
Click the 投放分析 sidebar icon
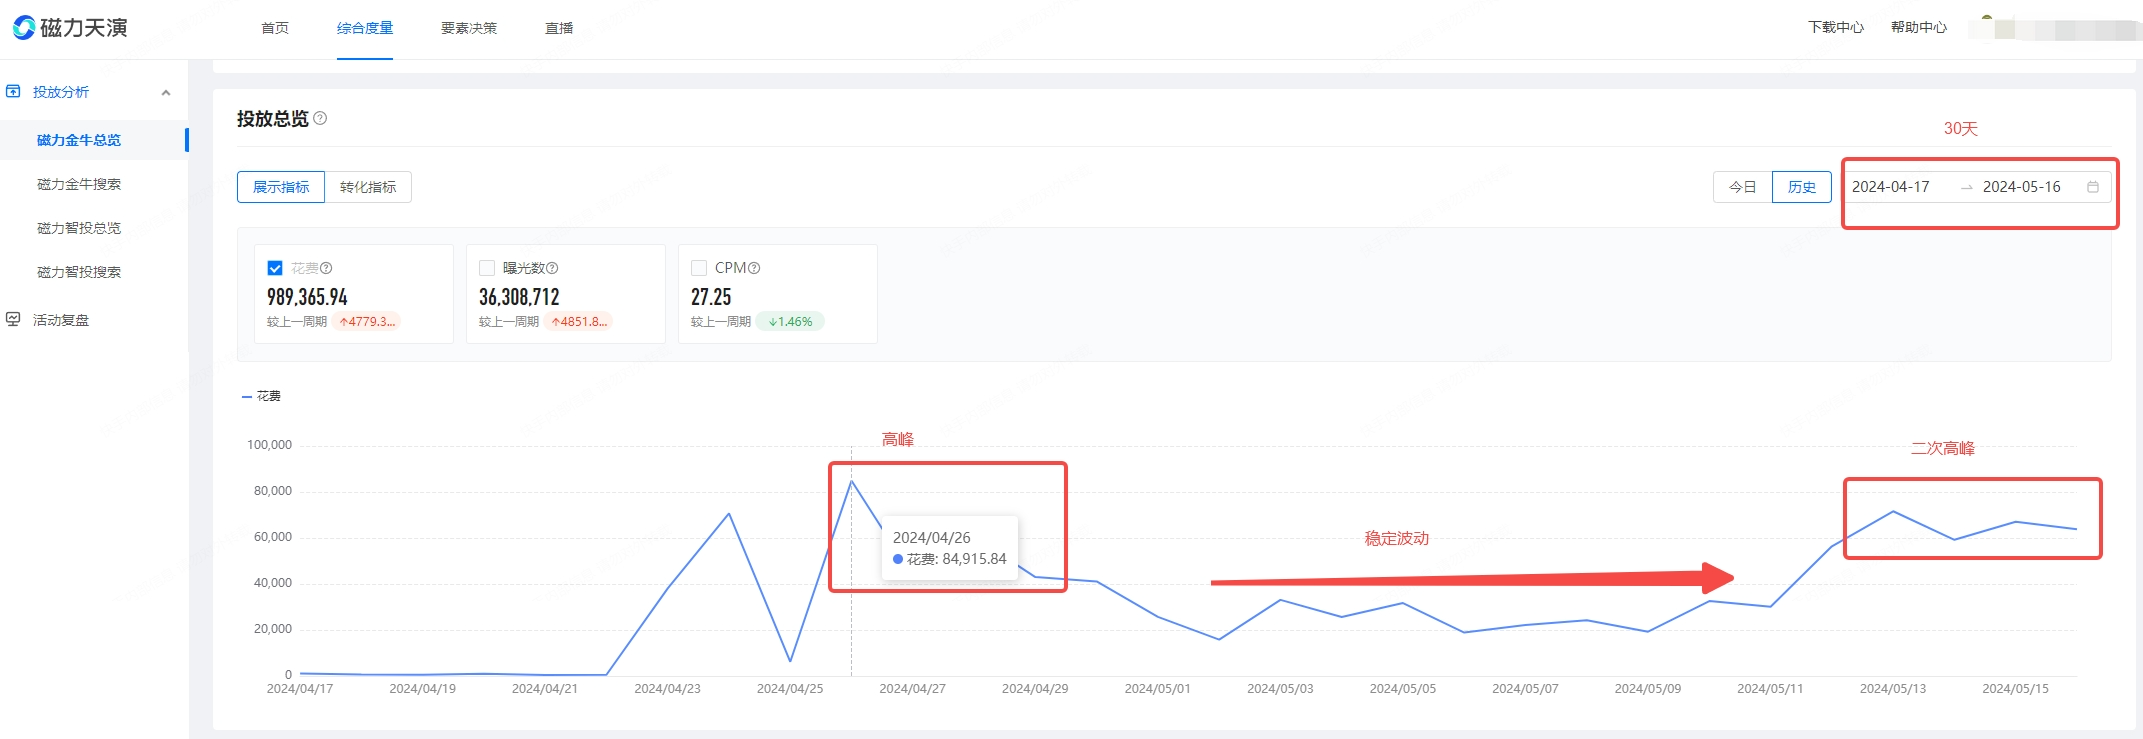point(13,91)
